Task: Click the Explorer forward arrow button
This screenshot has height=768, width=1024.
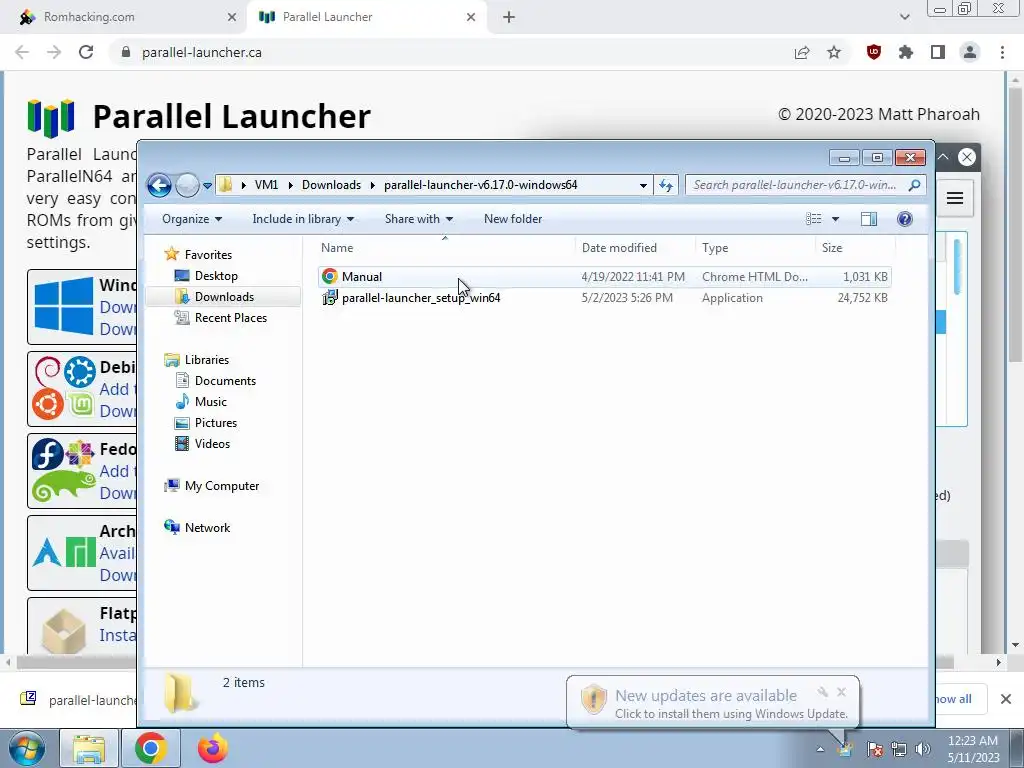Action: click(187, 185)
